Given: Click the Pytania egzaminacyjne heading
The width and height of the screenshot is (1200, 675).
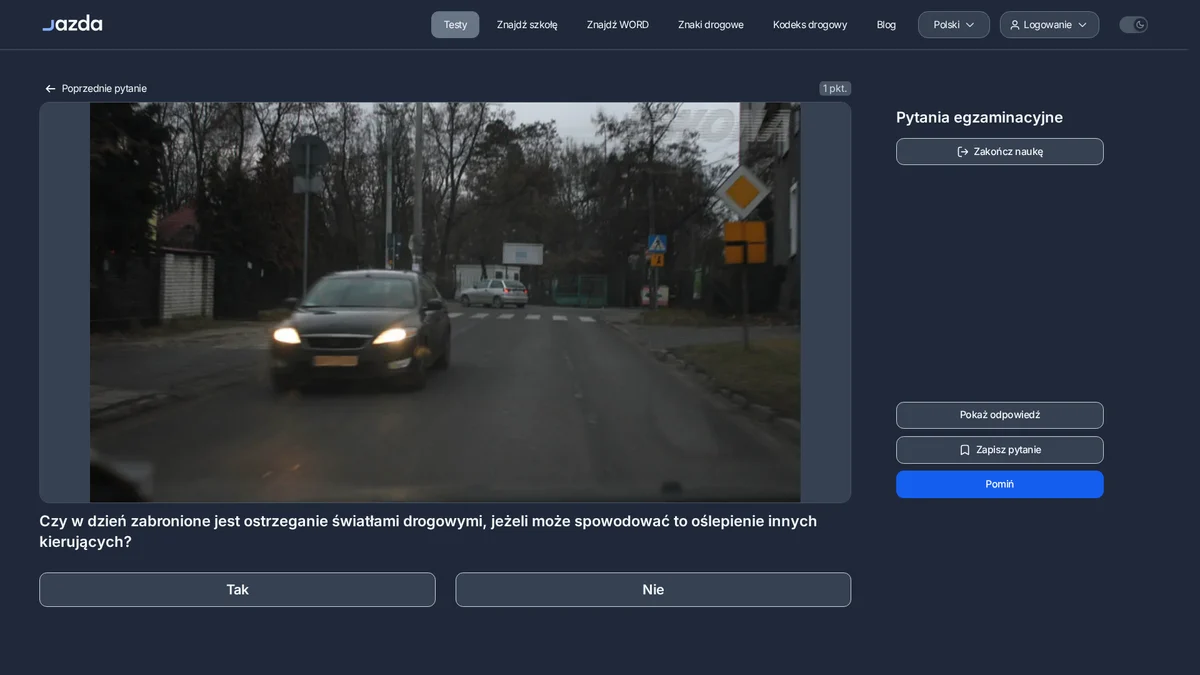Looking at the screenshot, I should (x=979, y=118).
